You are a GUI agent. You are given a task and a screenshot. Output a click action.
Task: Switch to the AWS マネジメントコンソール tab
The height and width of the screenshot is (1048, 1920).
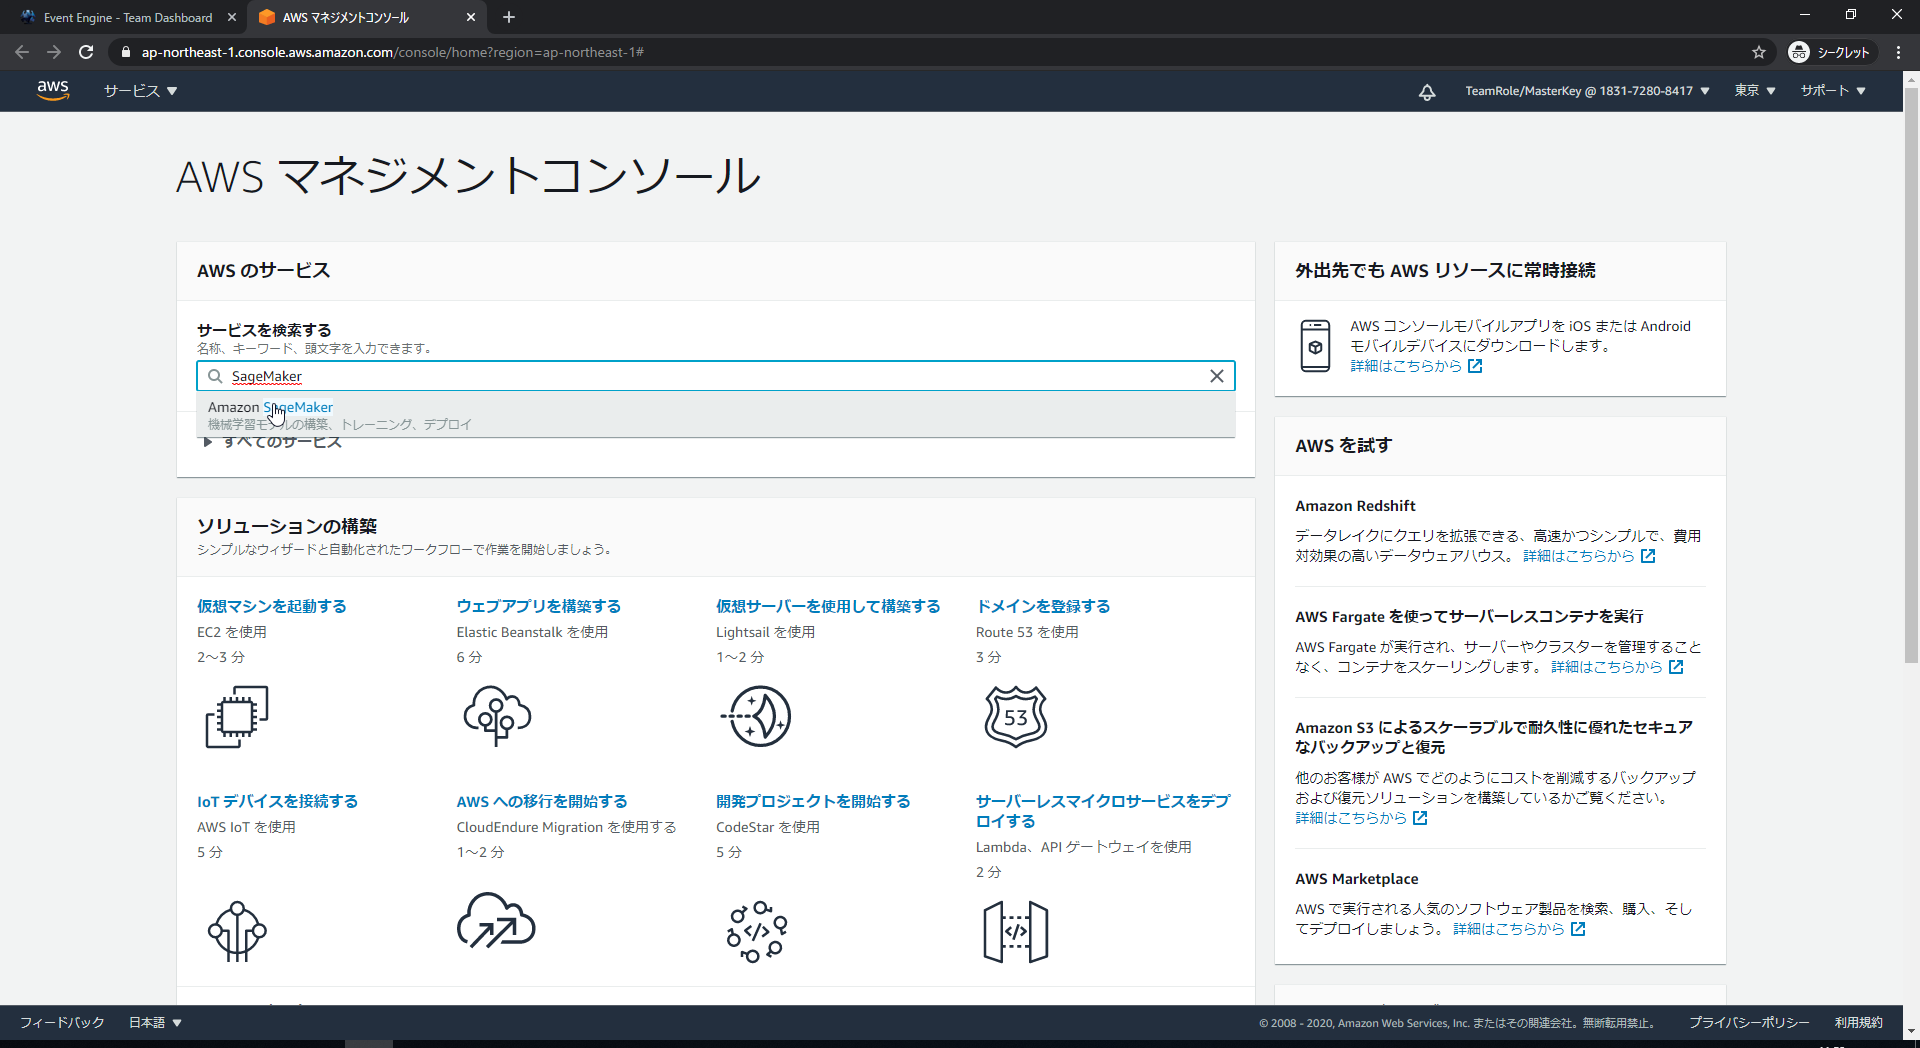[346, 17]
